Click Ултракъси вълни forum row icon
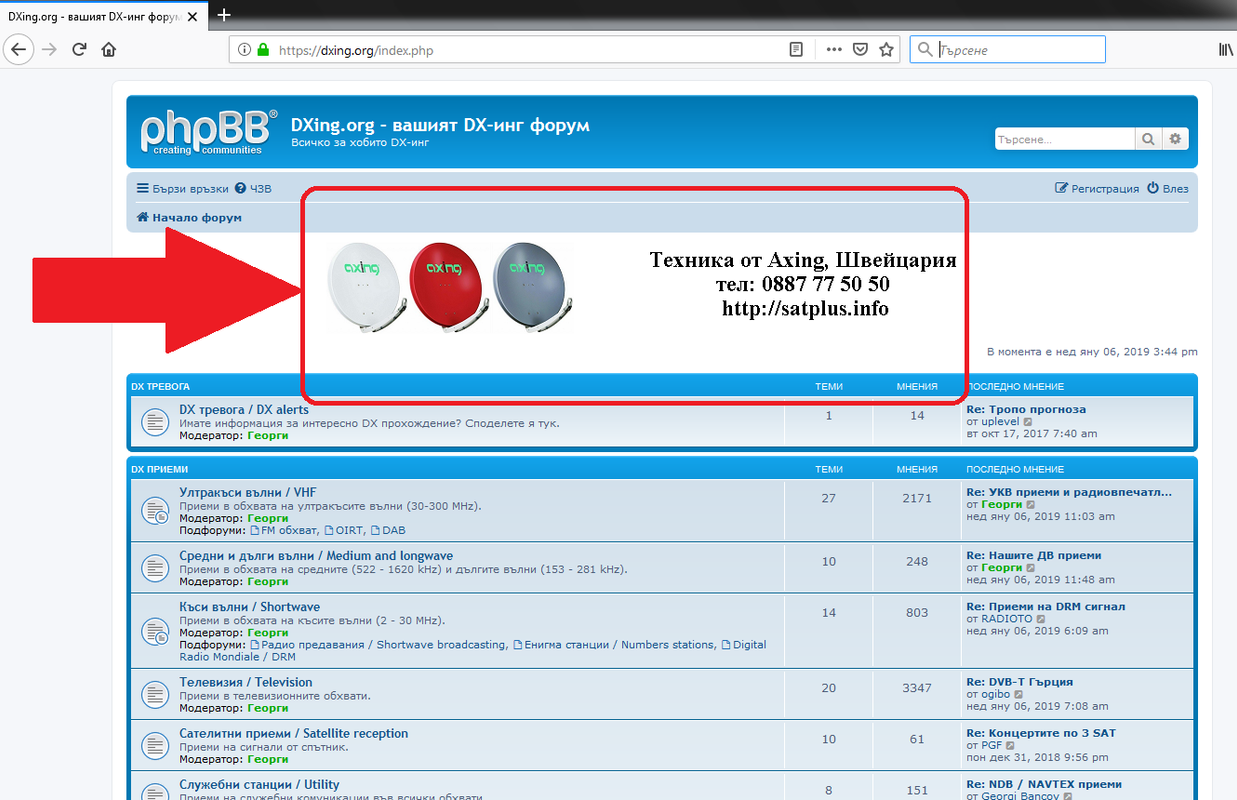The image size is (1237, 800). point(153,511)
